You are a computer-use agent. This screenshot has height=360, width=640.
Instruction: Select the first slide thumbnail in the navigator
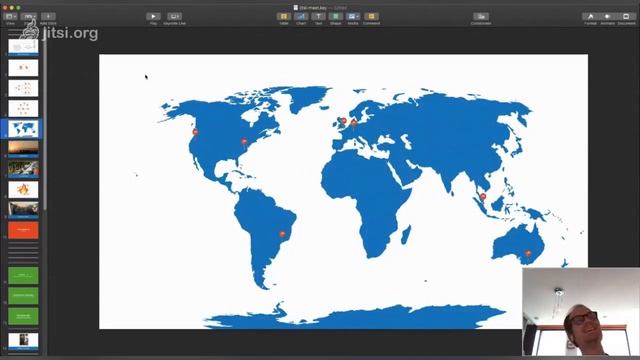pyautogui.click(x=23, y=47)
